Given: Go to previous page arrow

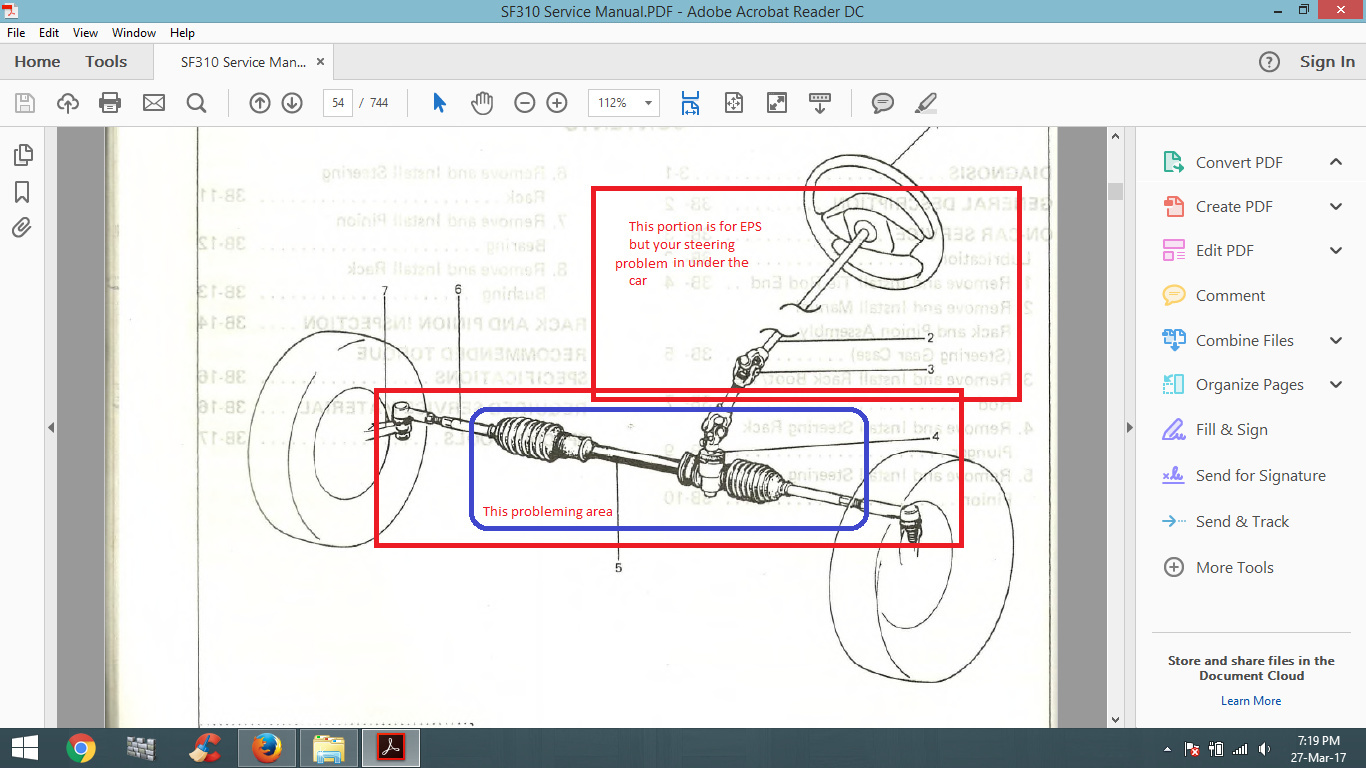Looking at the screenshot, I should click(260, 103).
